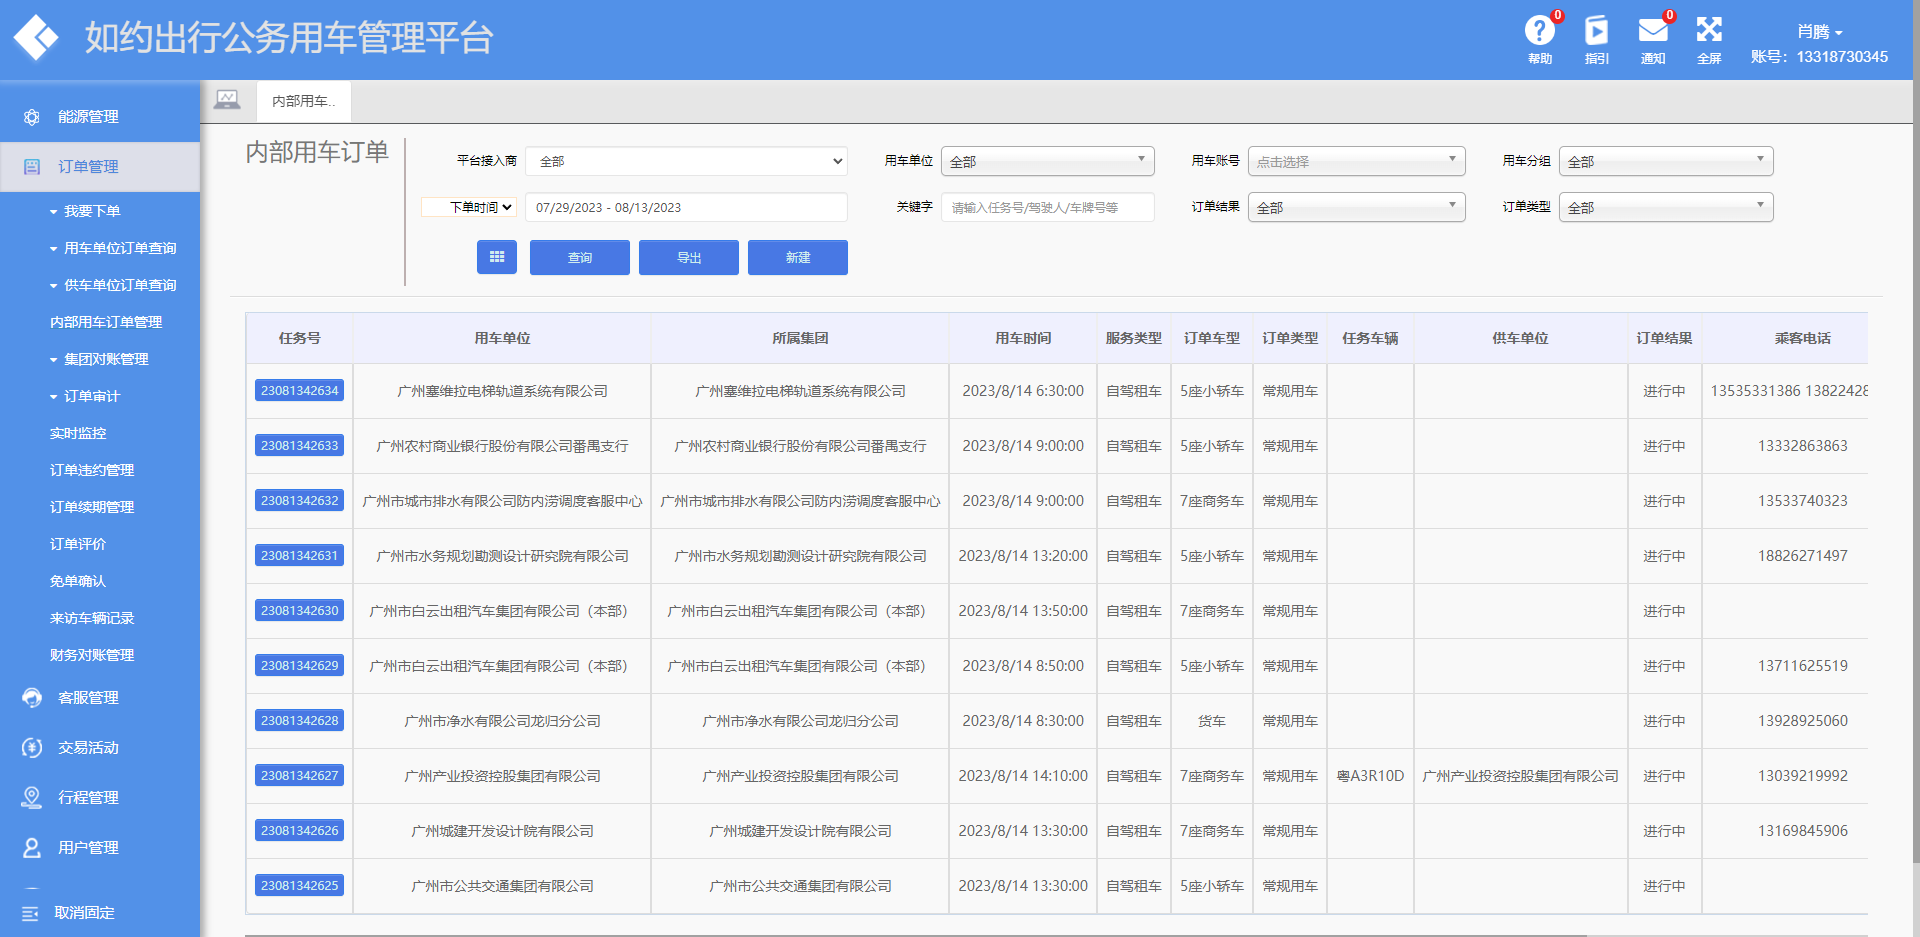Open order 23081342627 link
This screenshot has width=1920, height=937.
coord(300,775)
